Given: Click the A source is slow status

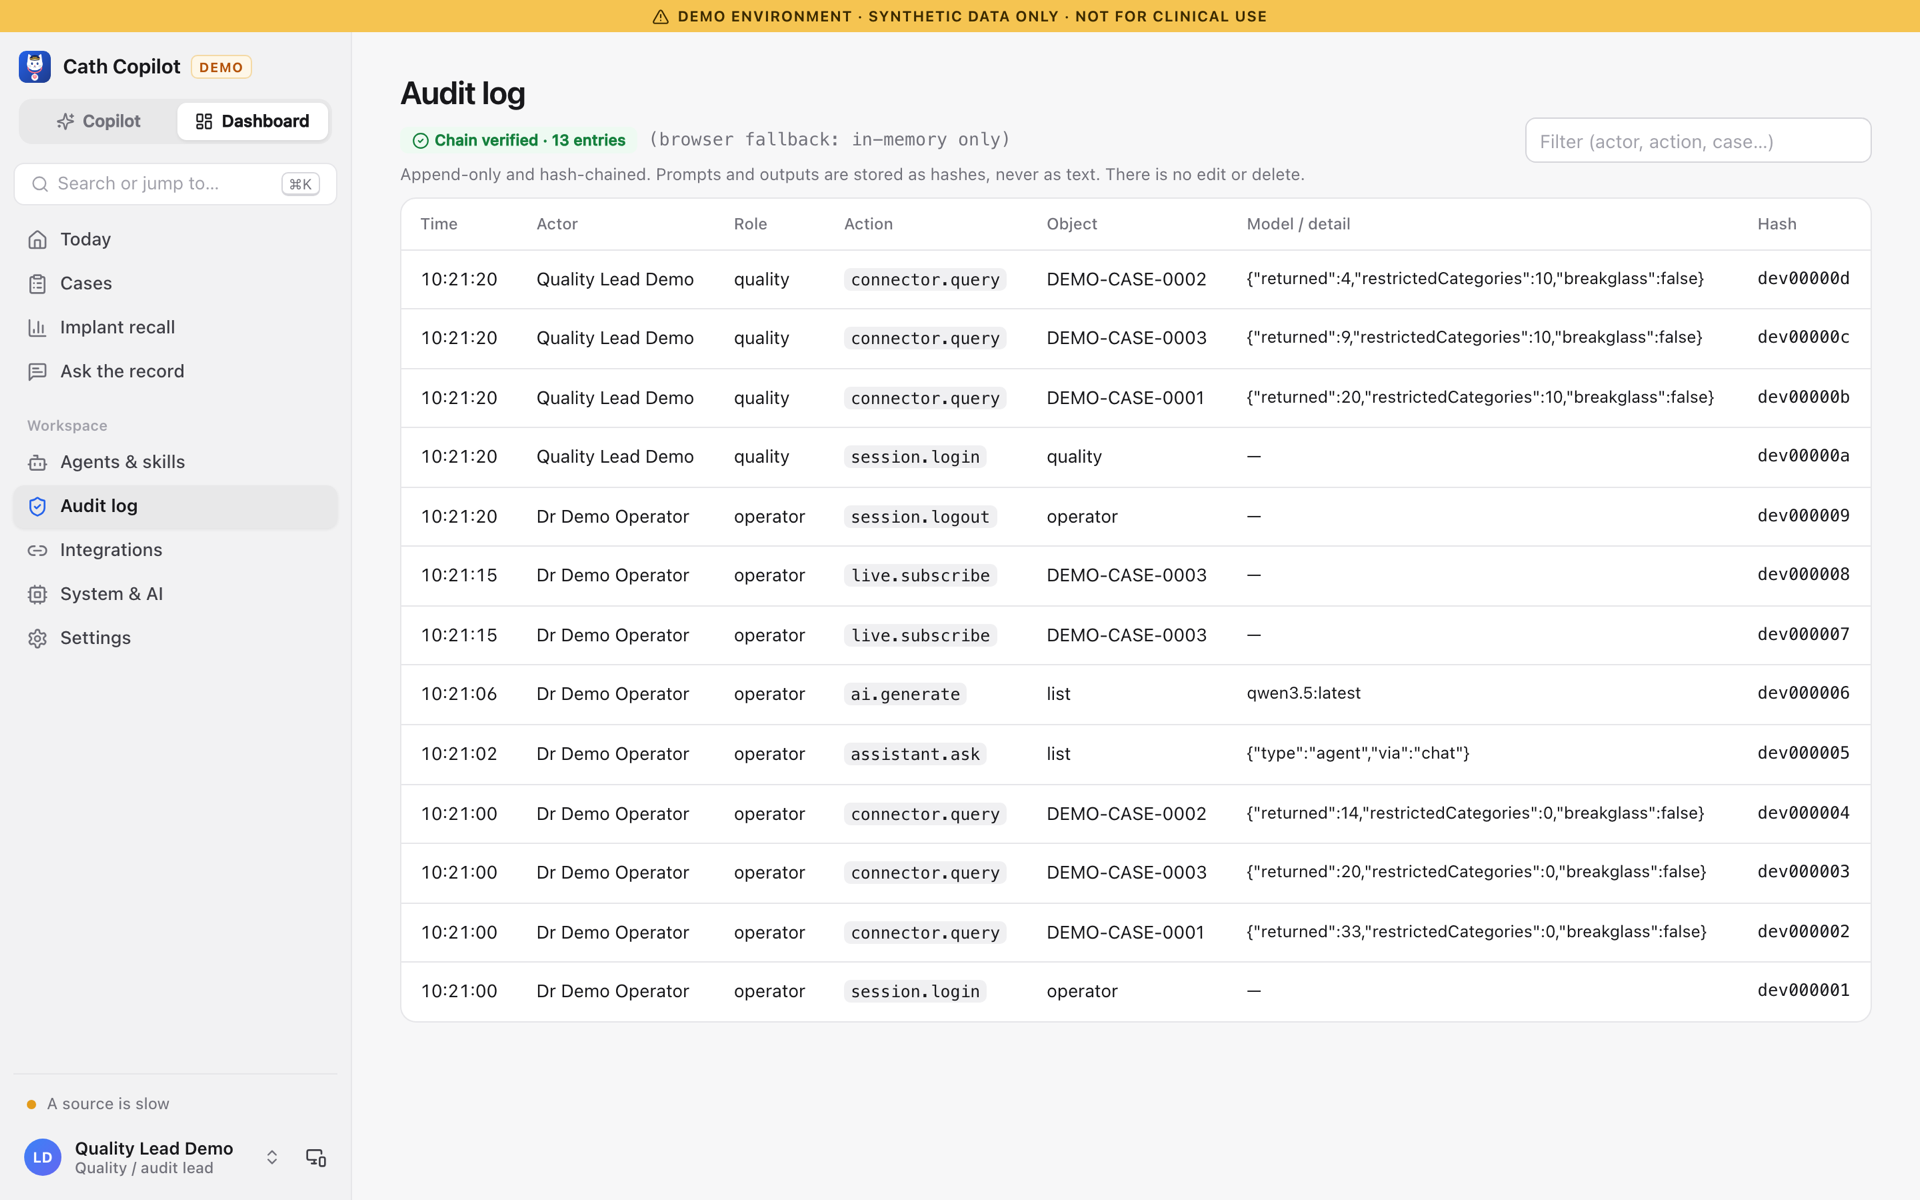Looking at the screenshot, I should point(98,1104).
